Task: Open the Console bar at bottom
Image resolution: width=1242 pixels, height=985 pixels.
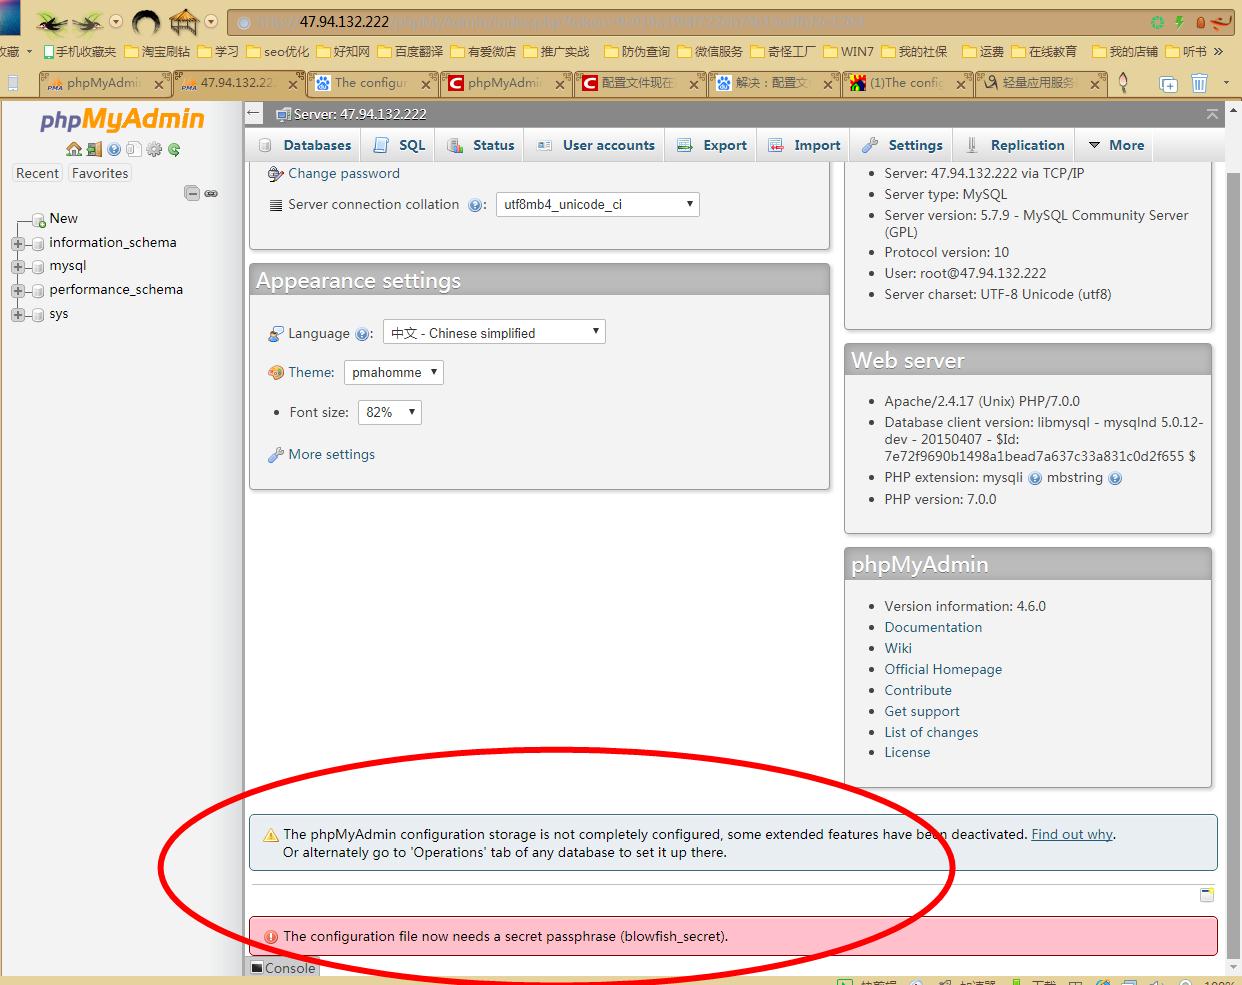Action: 284,968
